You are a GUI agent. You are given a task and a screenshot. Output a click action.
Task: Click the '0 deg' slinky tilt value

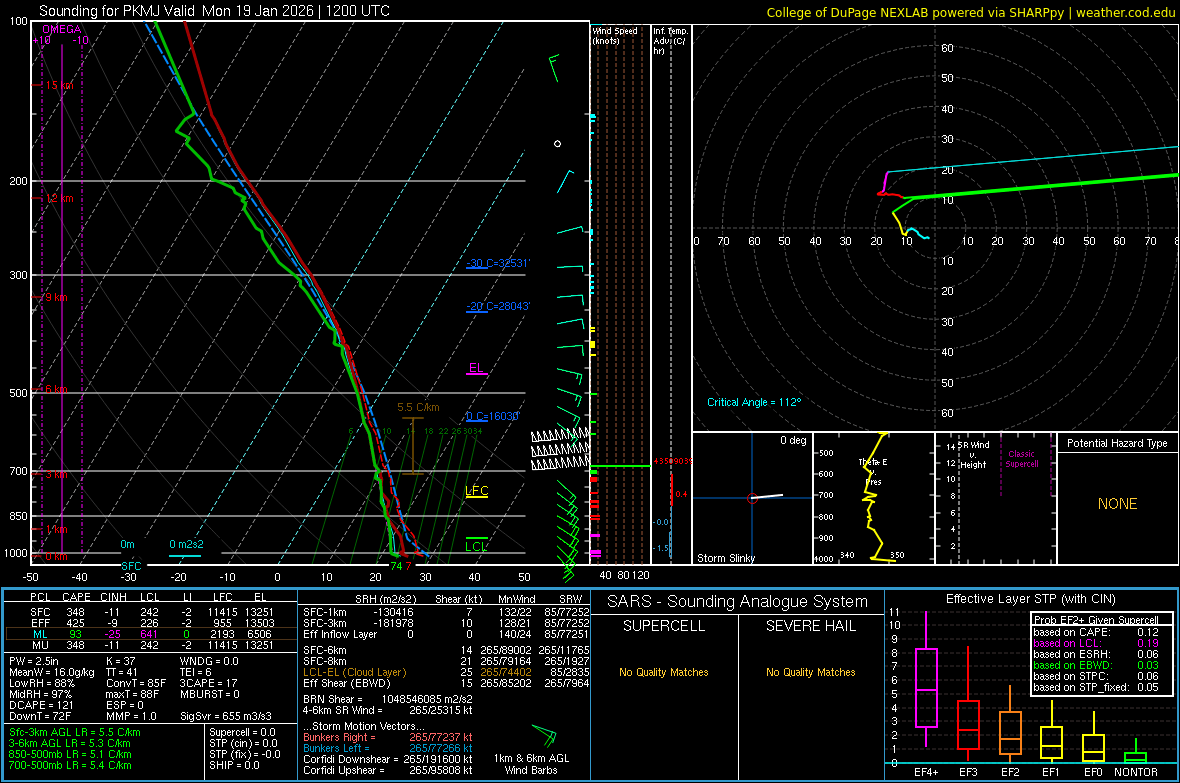point(793,440)
